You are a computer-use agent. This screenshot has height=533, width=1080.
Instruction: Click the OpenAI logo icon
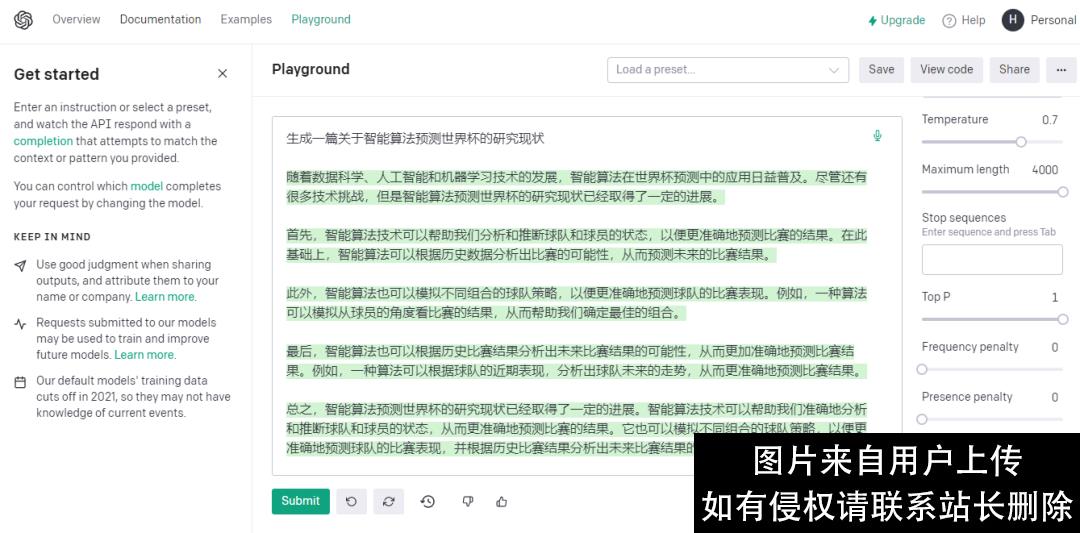pyautogui.click(x=23, y=20)
